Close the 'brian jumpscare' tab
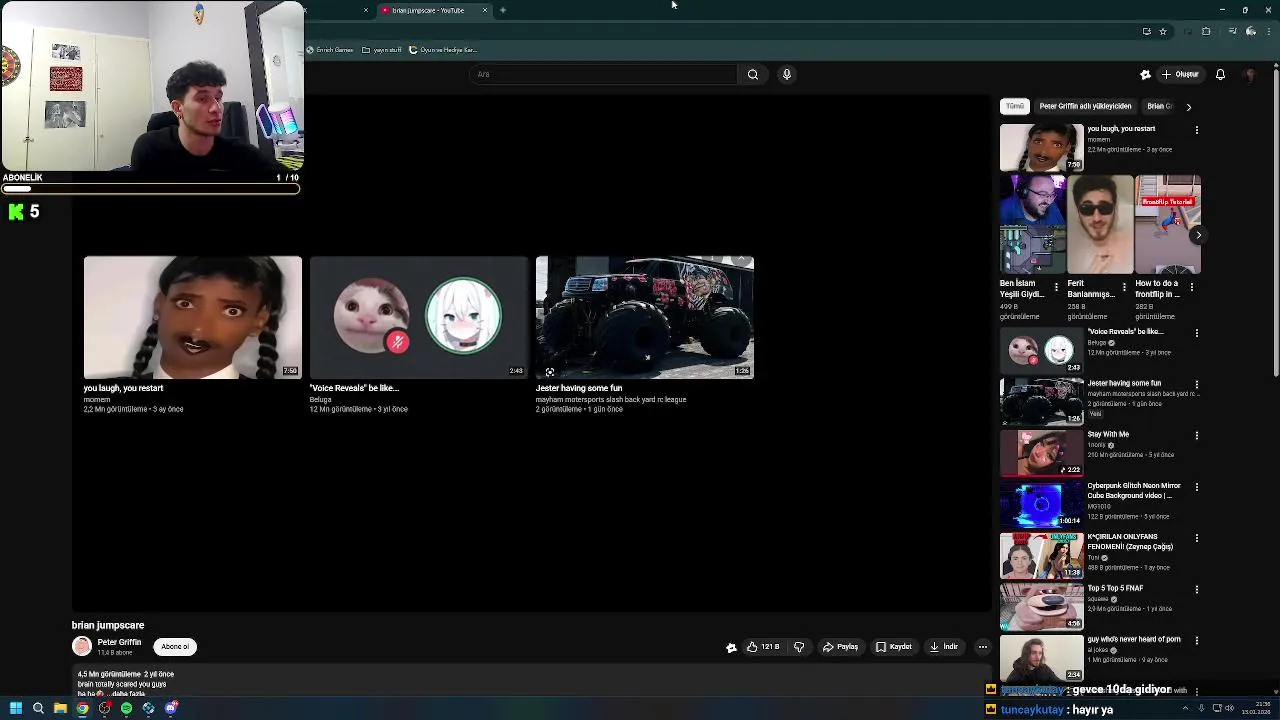This screenshot has width=1280, height=720. [x=485, y=10]
